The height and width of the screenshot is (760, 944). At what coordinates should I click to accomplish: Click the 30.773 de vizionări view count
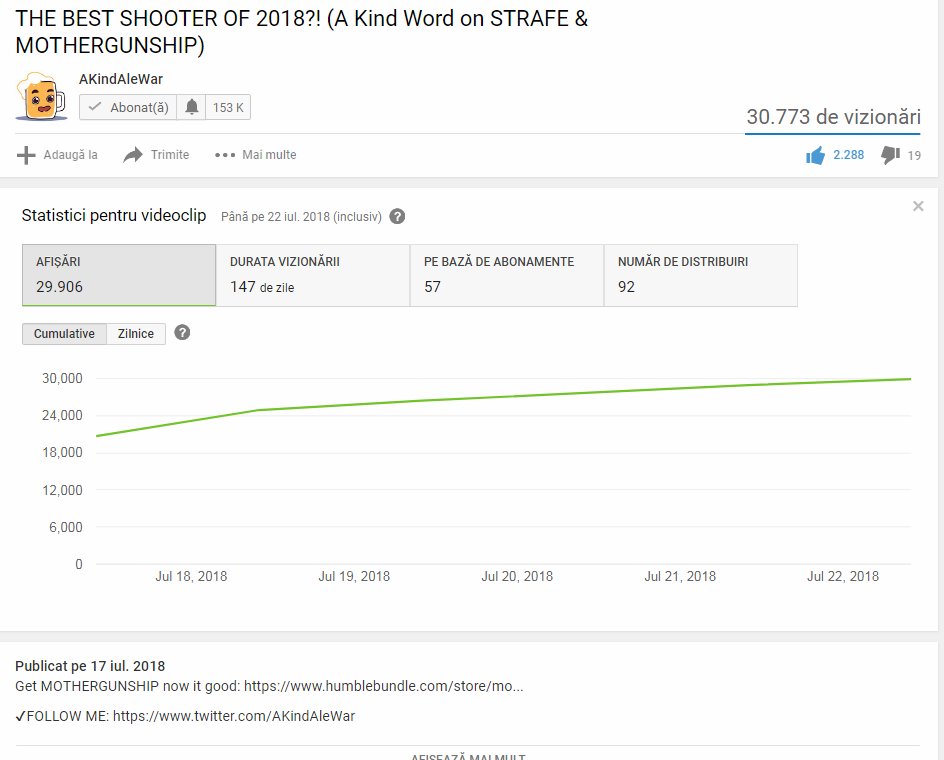(x=833, y=116)
